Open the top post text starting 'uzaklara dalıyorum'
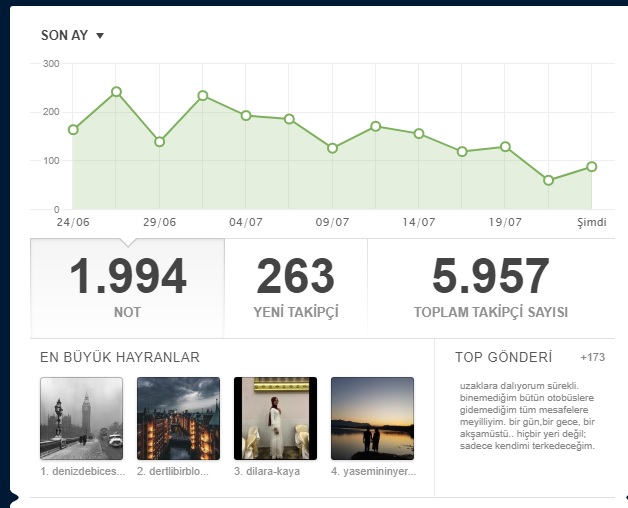This screenshot has width=628, height=508. click(x=527, y=416)
